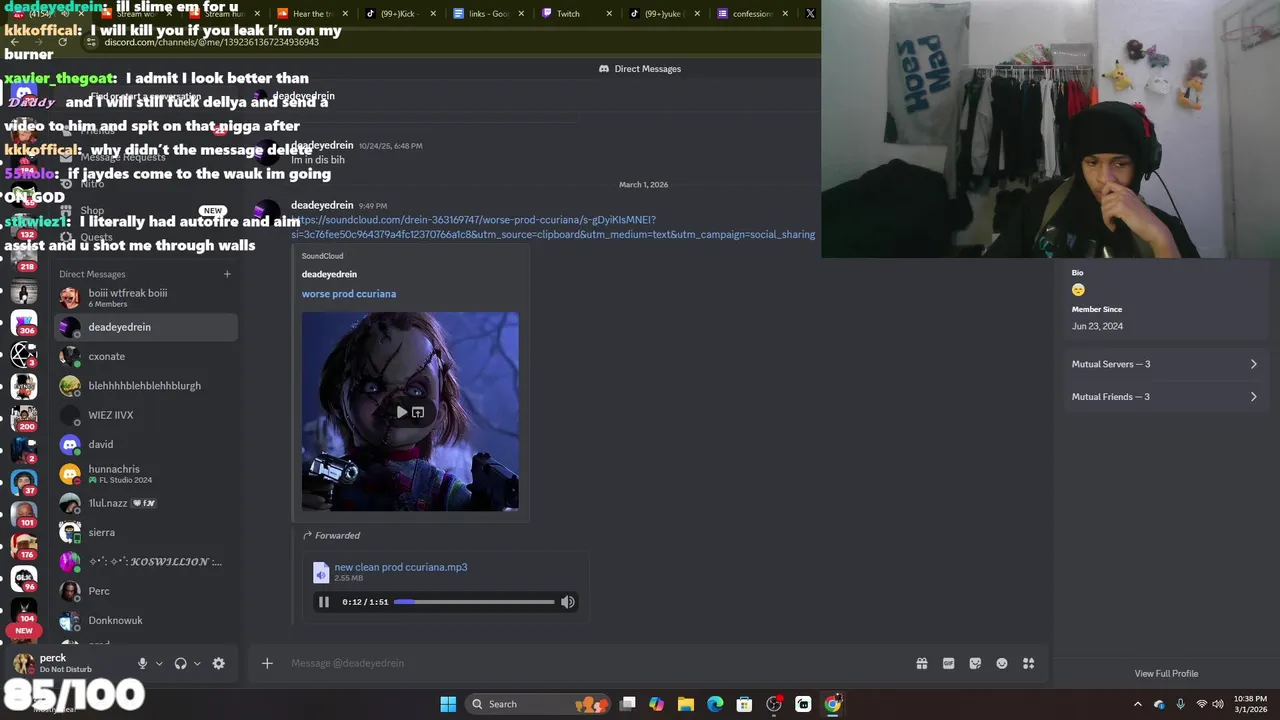
Task: Open the blehhhhblehblehhblurgh direct message
Action: point(146,386)
